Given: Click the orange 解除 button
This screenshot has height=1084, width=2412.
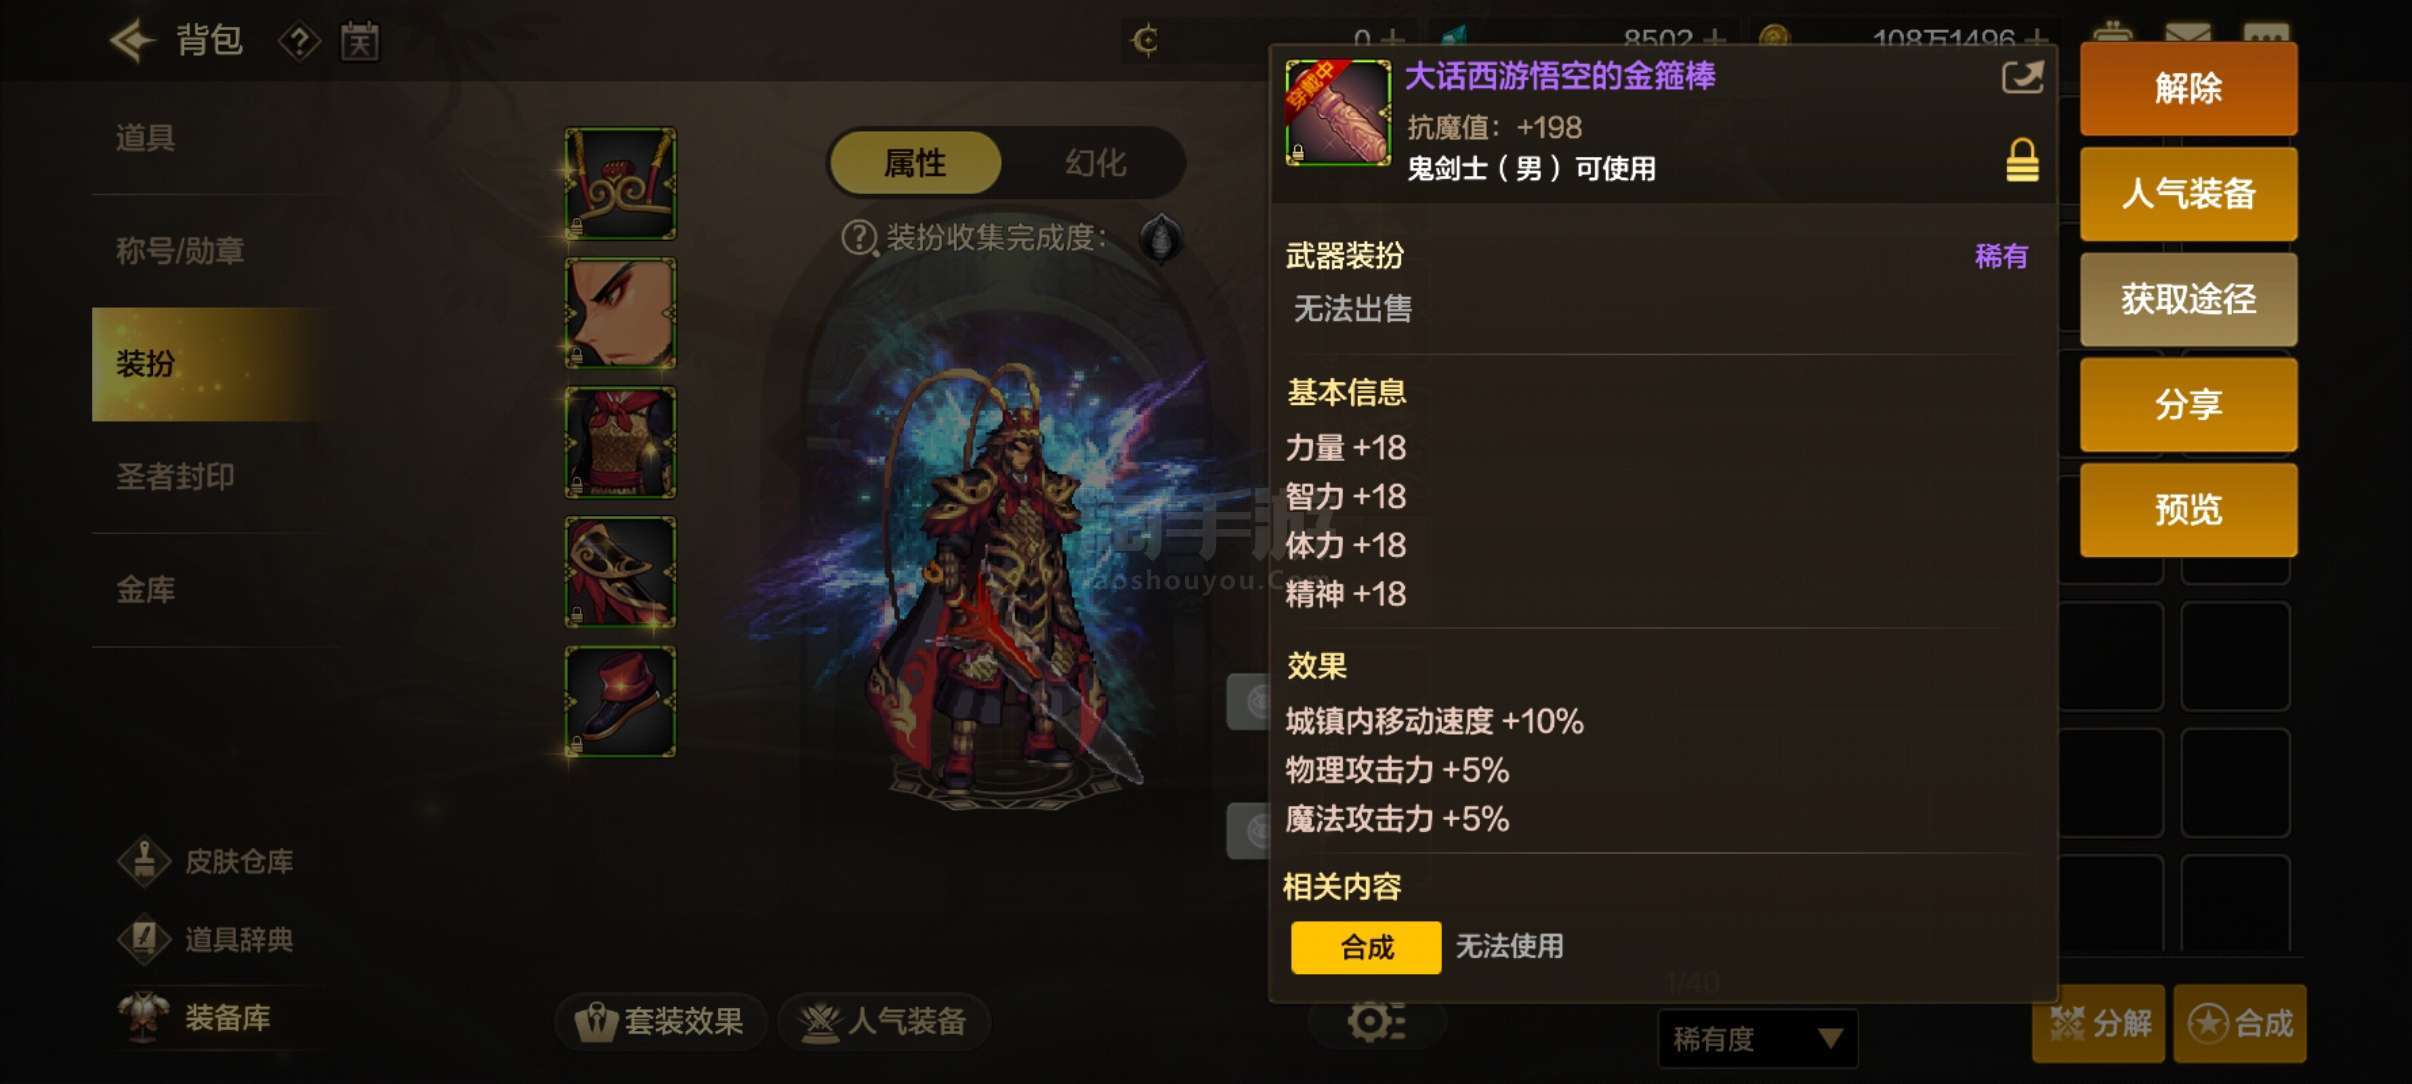Looking at the screenshot, I should pyautogui.click(x=2188, y=89).
